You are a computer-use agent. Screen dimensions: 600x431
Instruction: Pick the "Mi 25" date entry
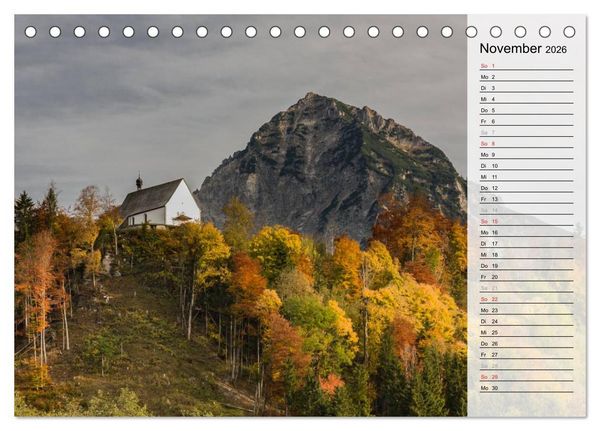pos(527,332)
